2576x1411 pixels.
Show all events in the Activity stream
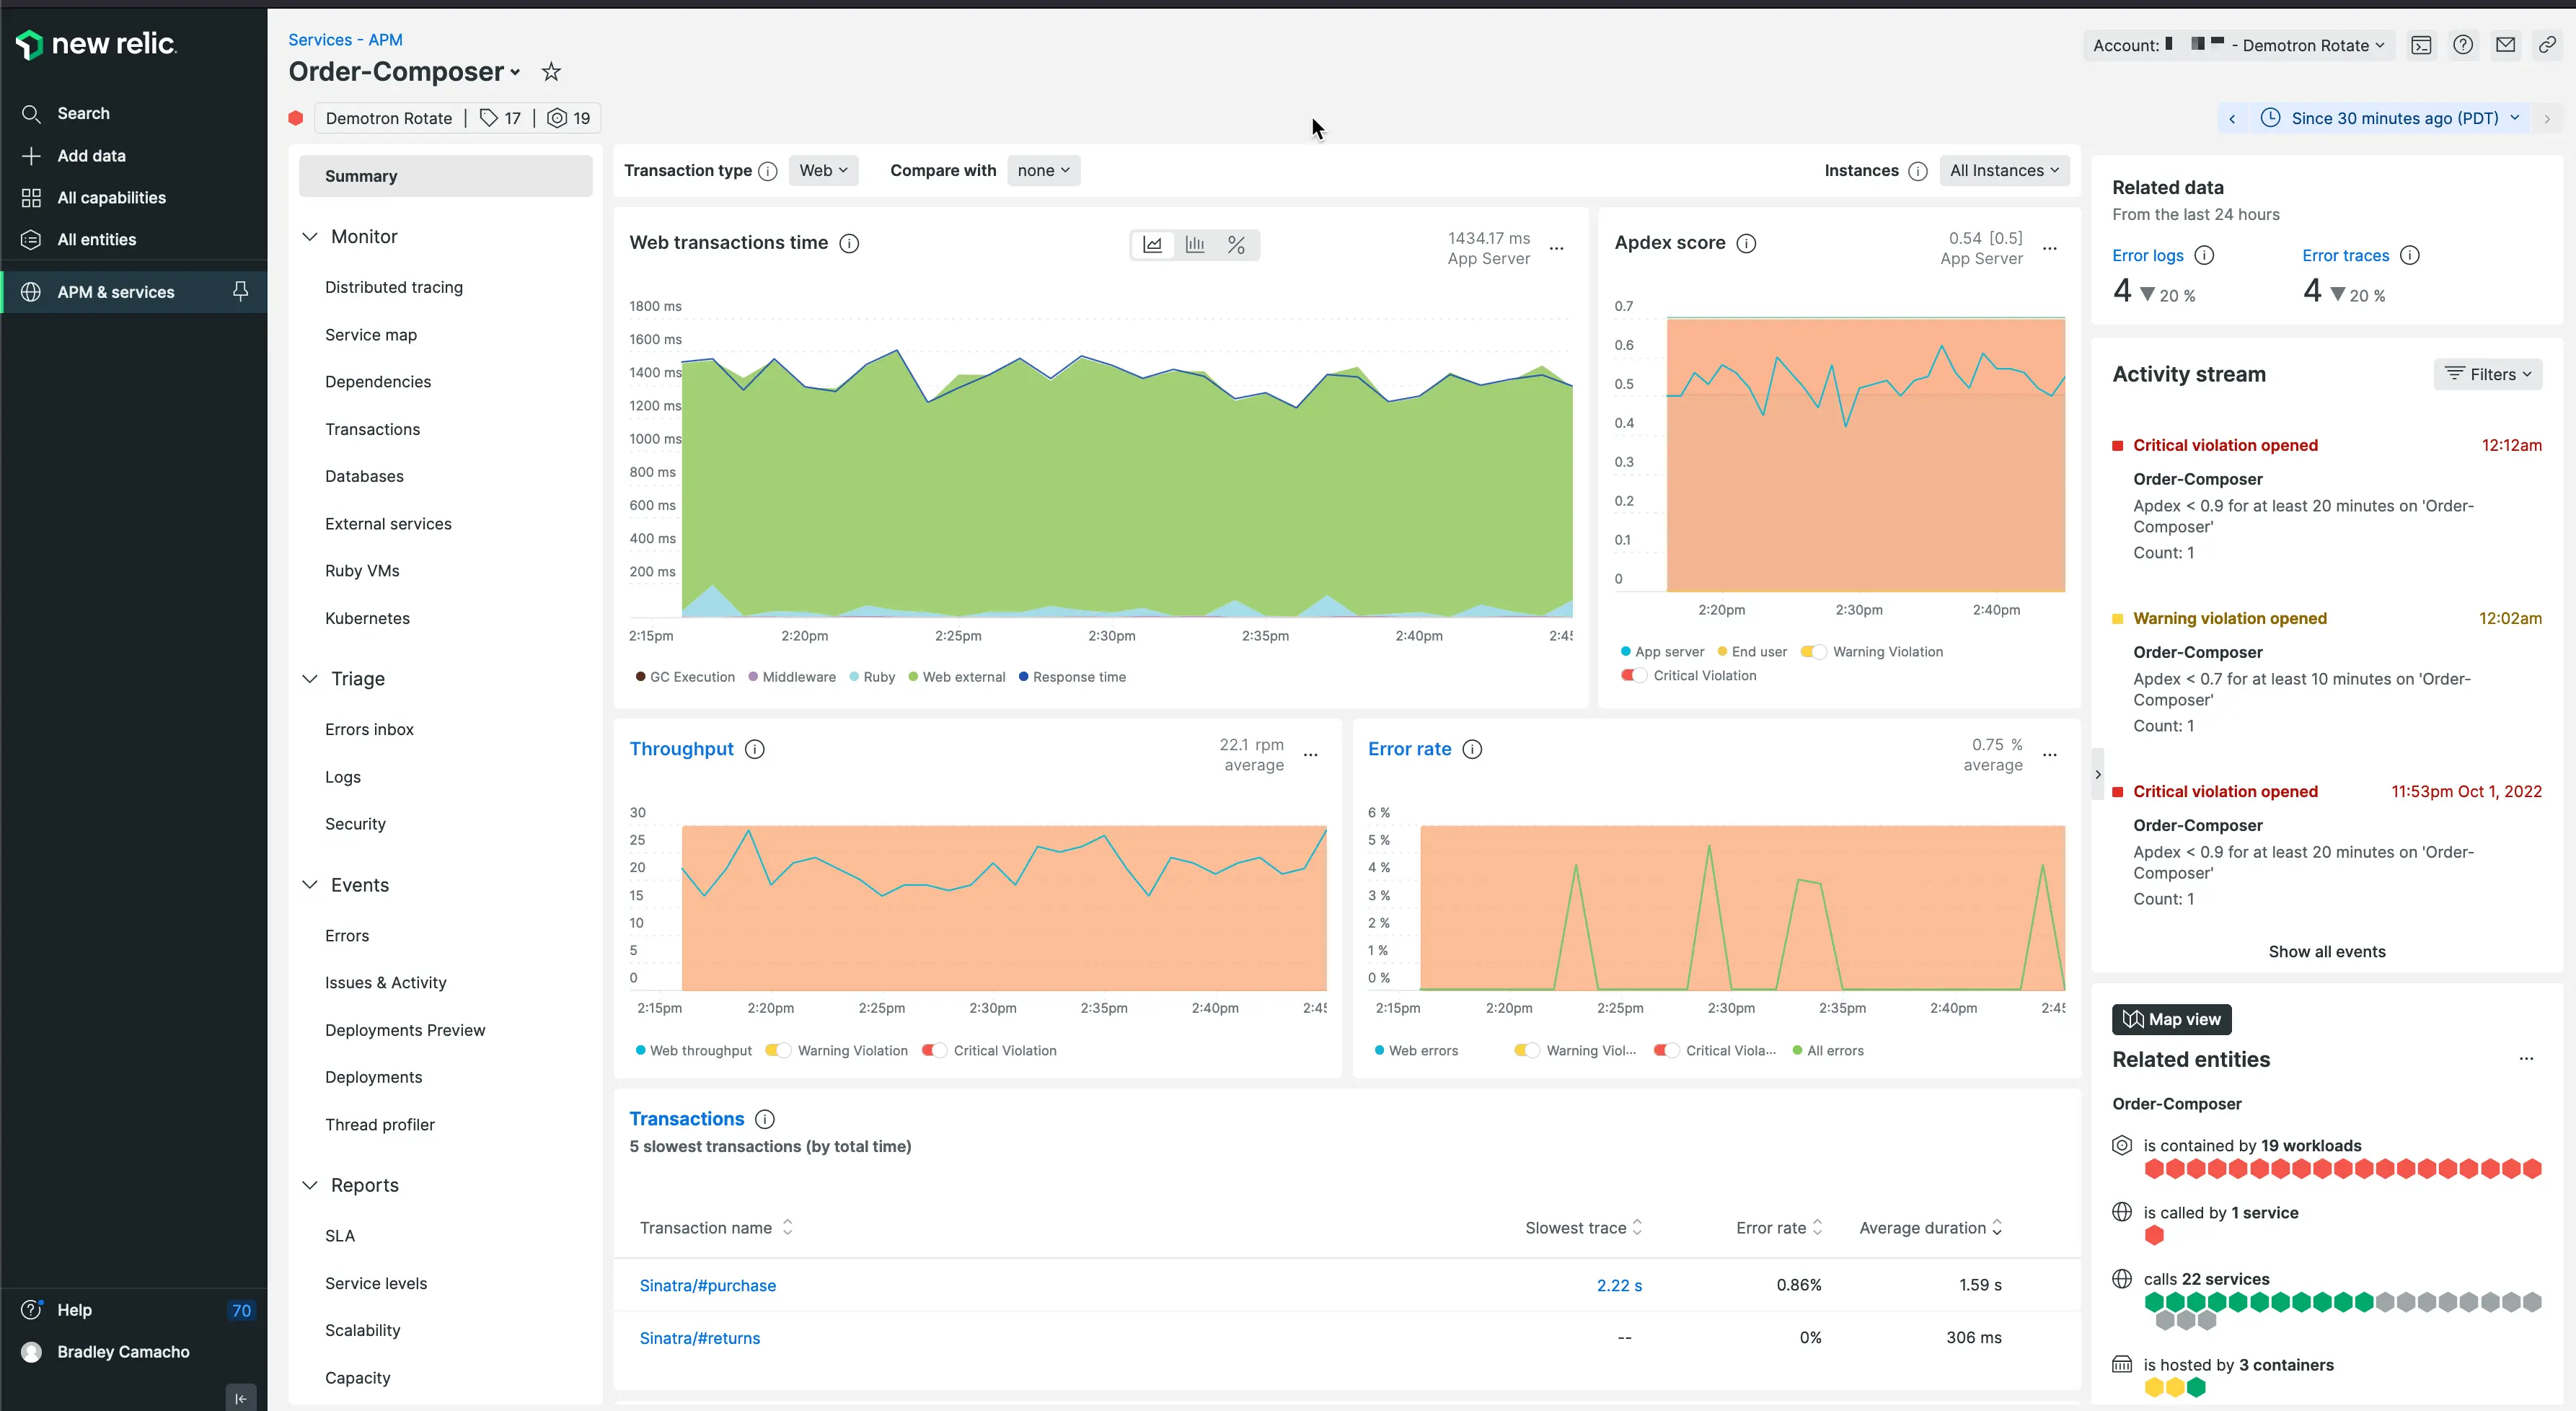pyautogui.click(x=2327, y=951)
